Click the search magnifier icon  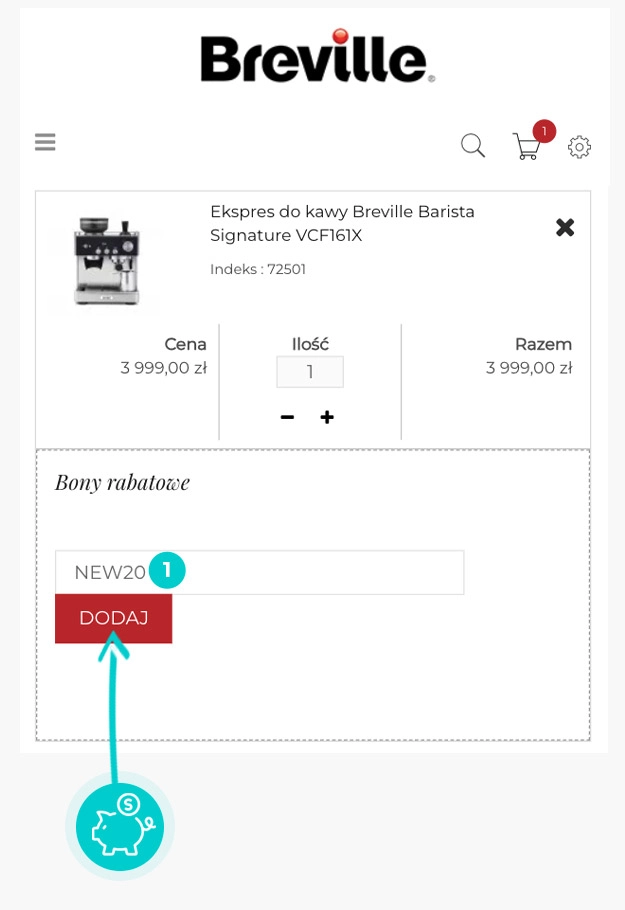[473, 146]
